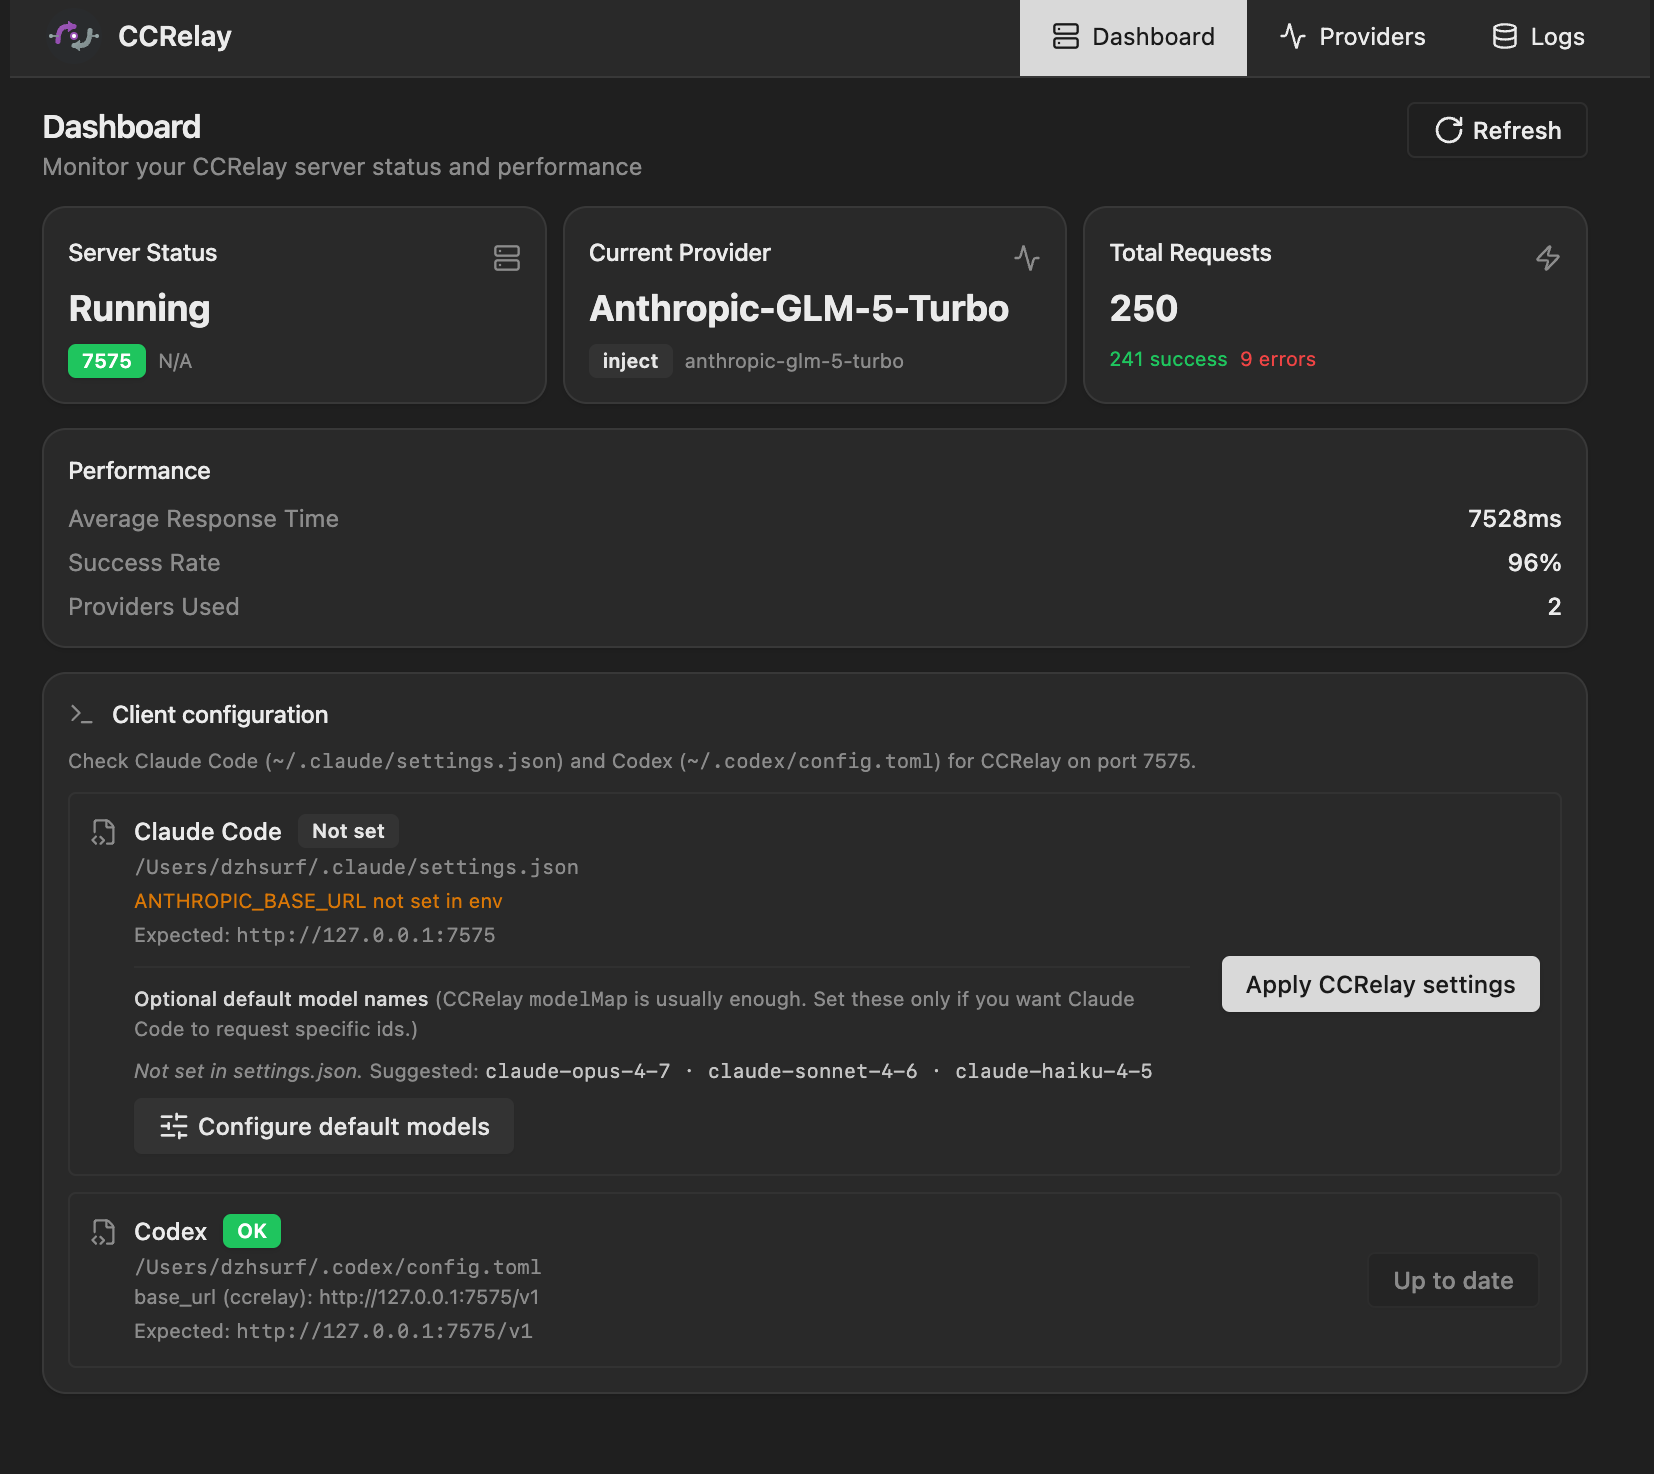Screen dimensions: 1654x1474
Task: Click the Providers Used value 2
Action: pos(1554,607)
